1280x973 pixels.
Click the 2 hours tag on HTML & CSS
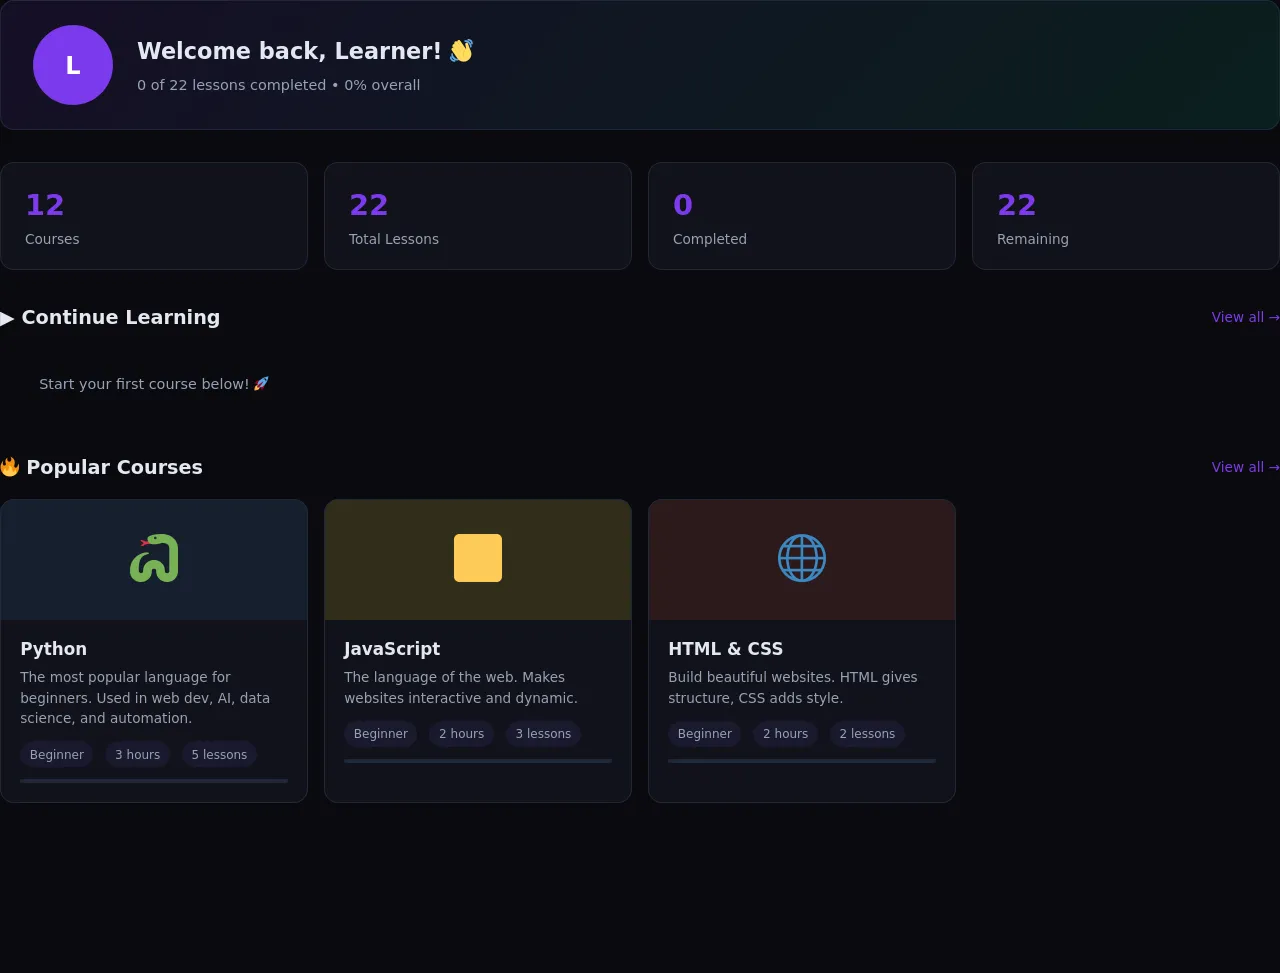click(786, 734)
